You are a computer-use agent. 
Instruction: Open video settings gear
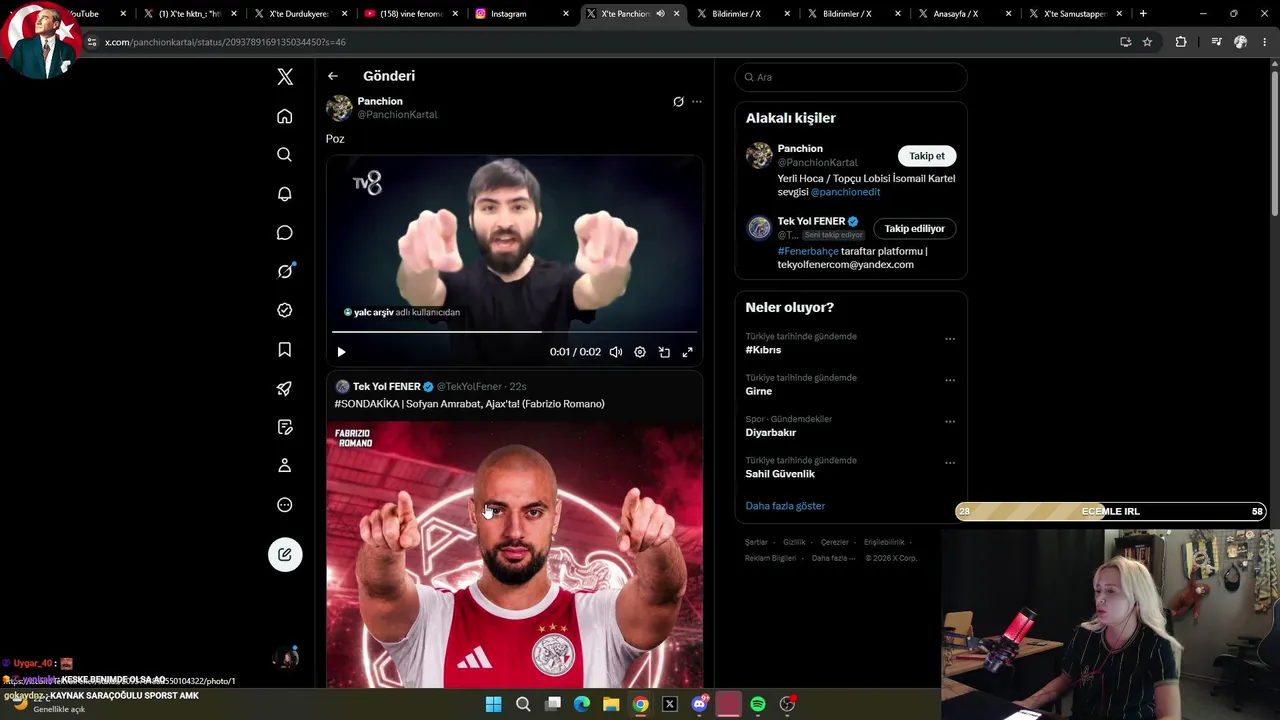coord(640,352)
